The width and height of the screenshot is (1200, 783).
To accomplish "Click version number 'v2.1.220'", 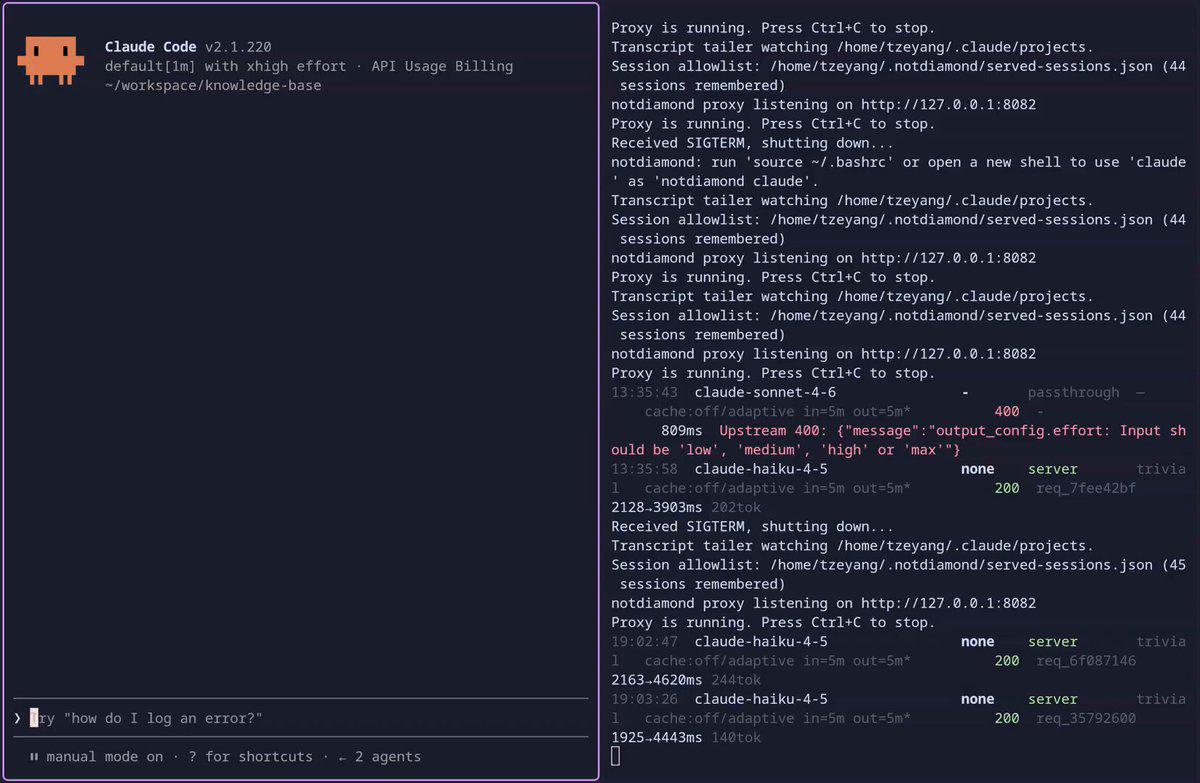I will pyautogui.click(x=238, y=47).
